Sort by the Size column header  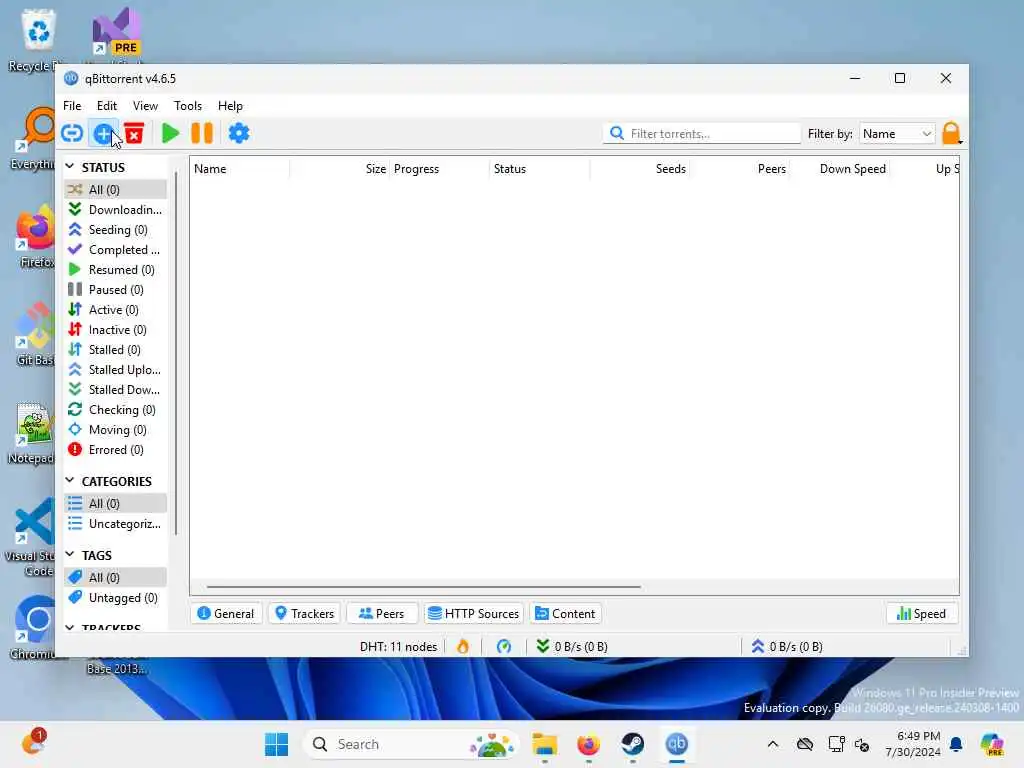coord(340,169)
